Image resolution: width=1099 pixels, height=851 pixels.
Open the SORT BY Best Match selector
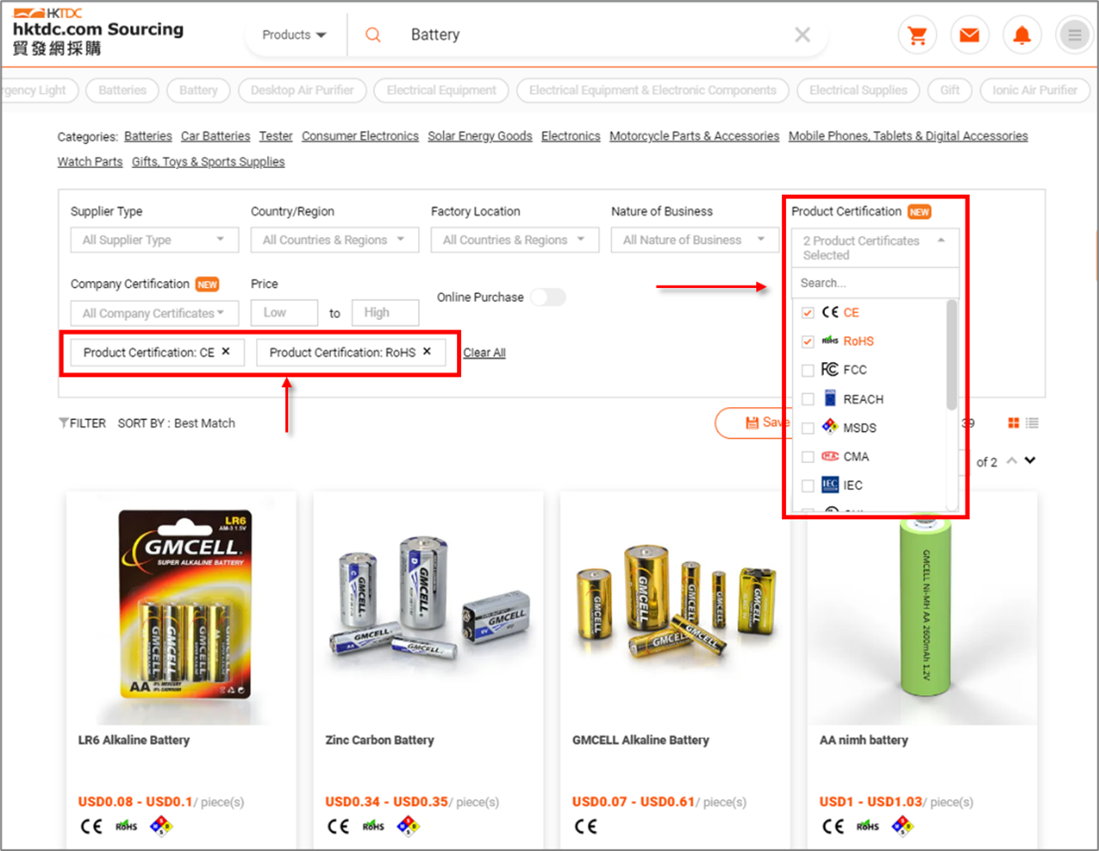coord(177,423)
